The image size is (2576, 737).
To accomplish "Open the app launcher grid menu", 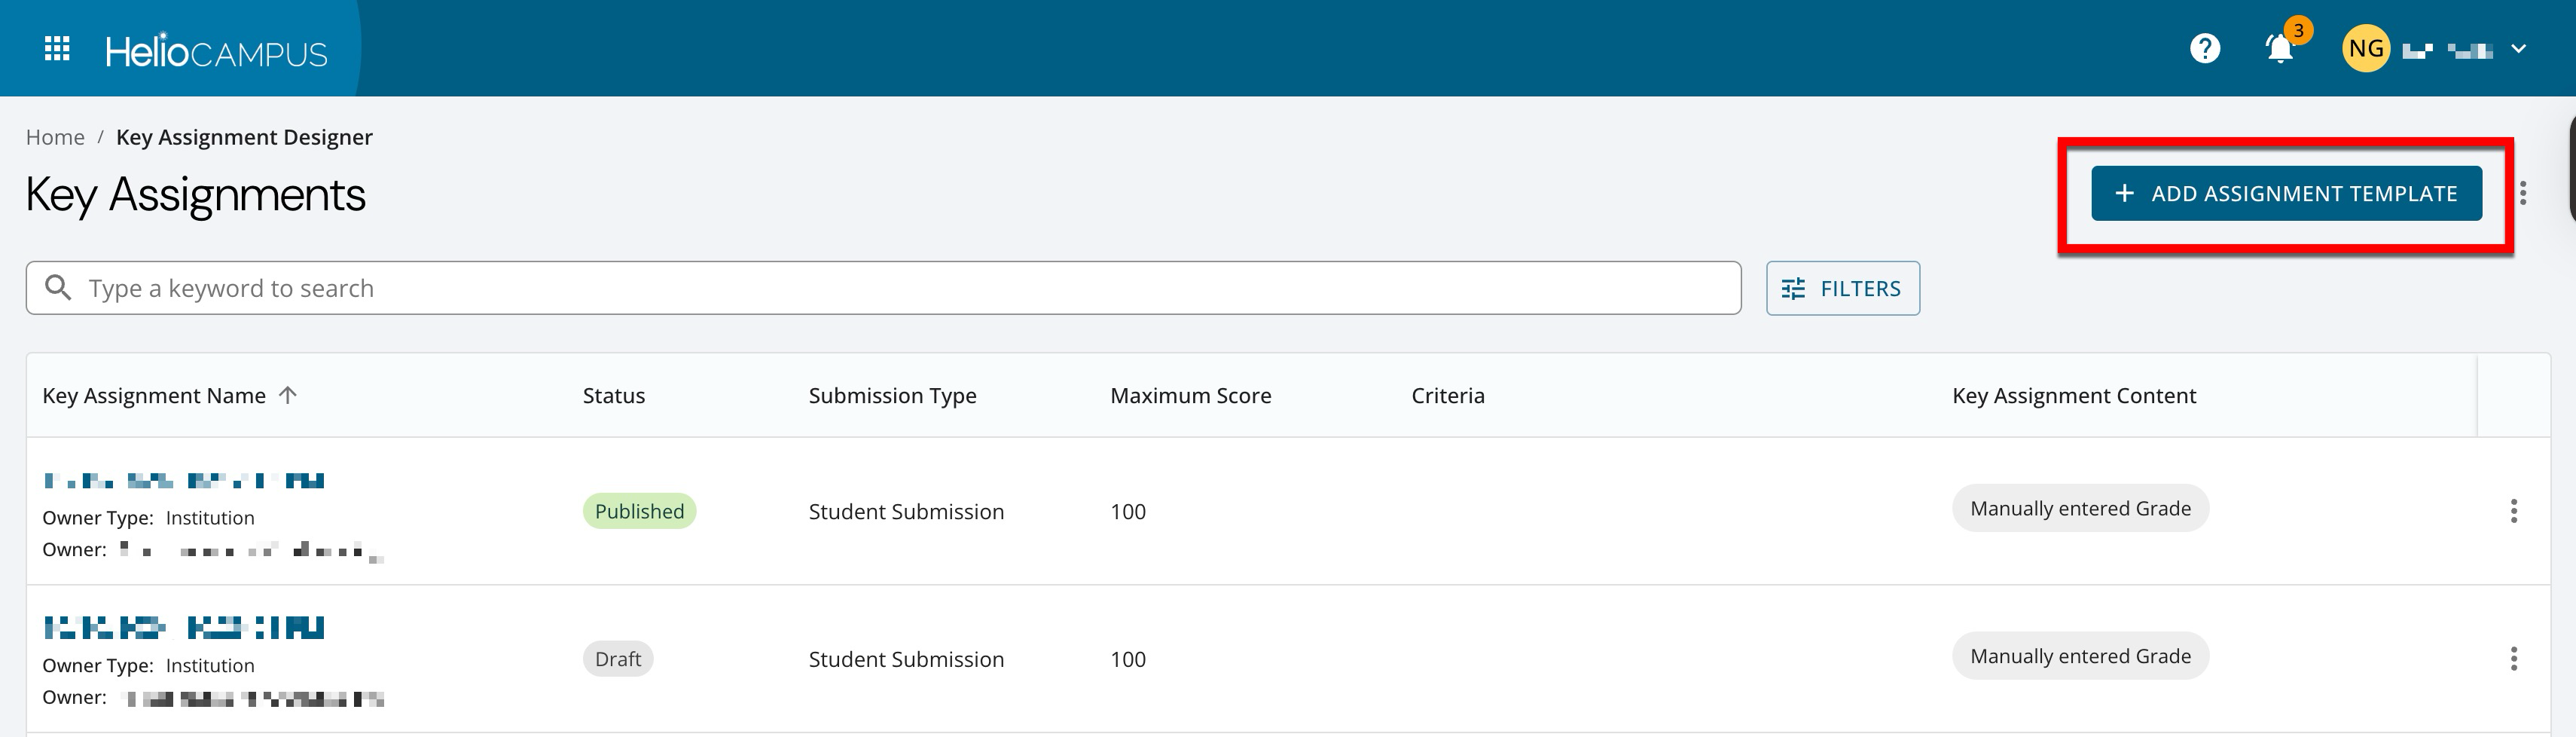I will click(57, 48).
